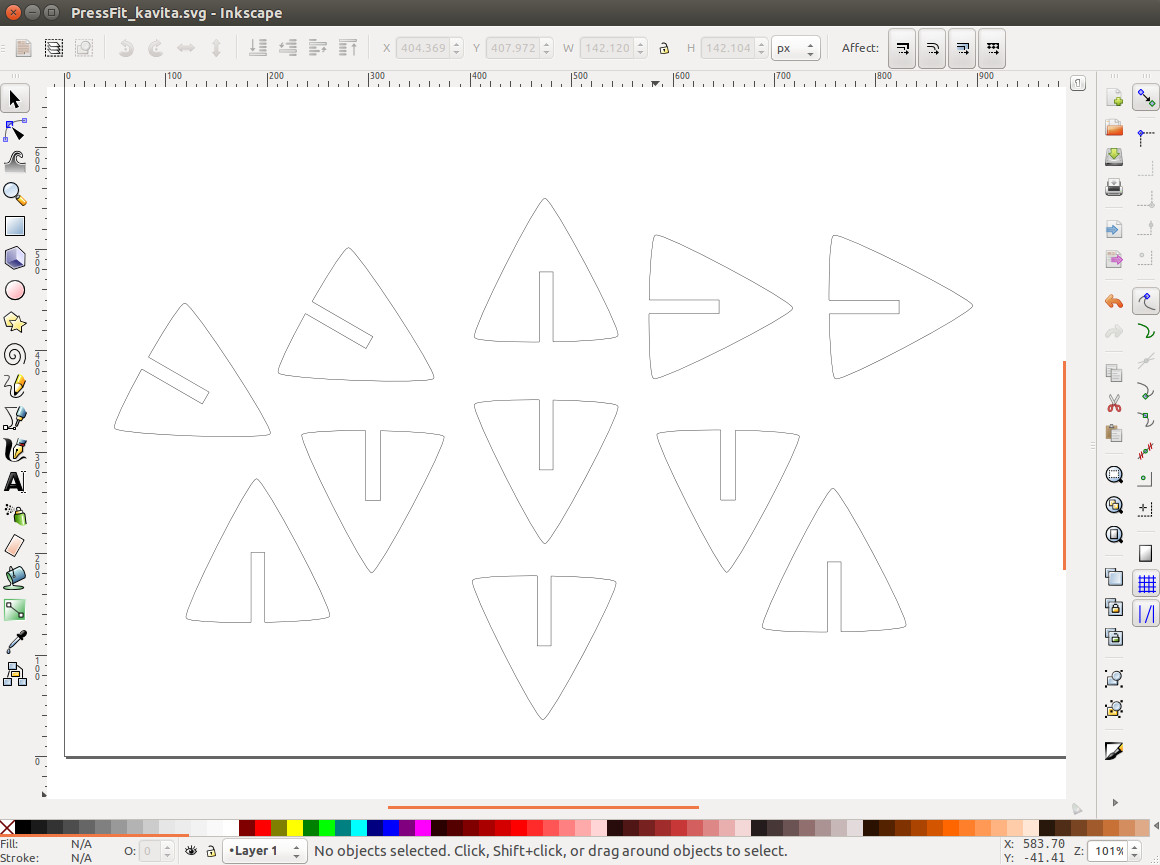Select the Pencil freehand tool

(x=15, y=386)
